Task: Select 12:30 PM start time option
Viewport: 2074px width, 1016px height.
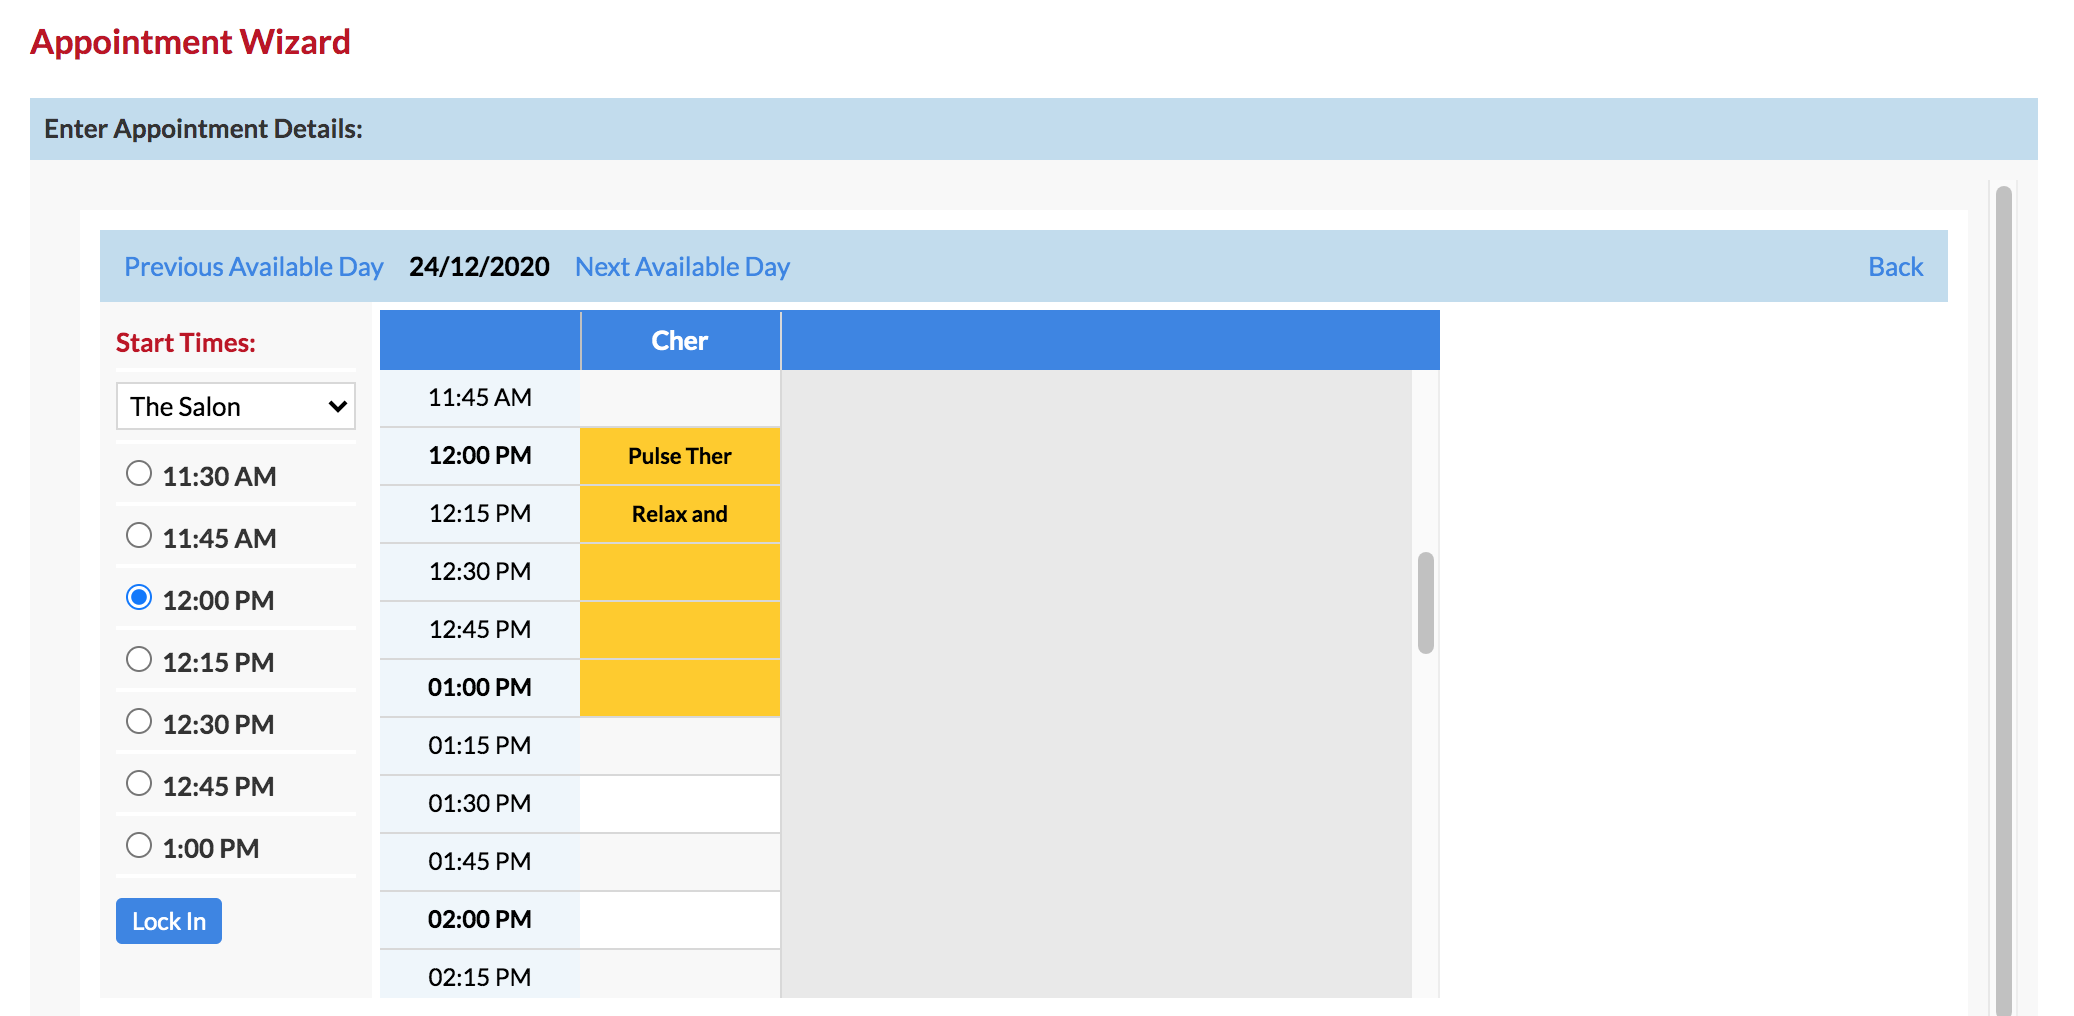Action: pos(139,721)
